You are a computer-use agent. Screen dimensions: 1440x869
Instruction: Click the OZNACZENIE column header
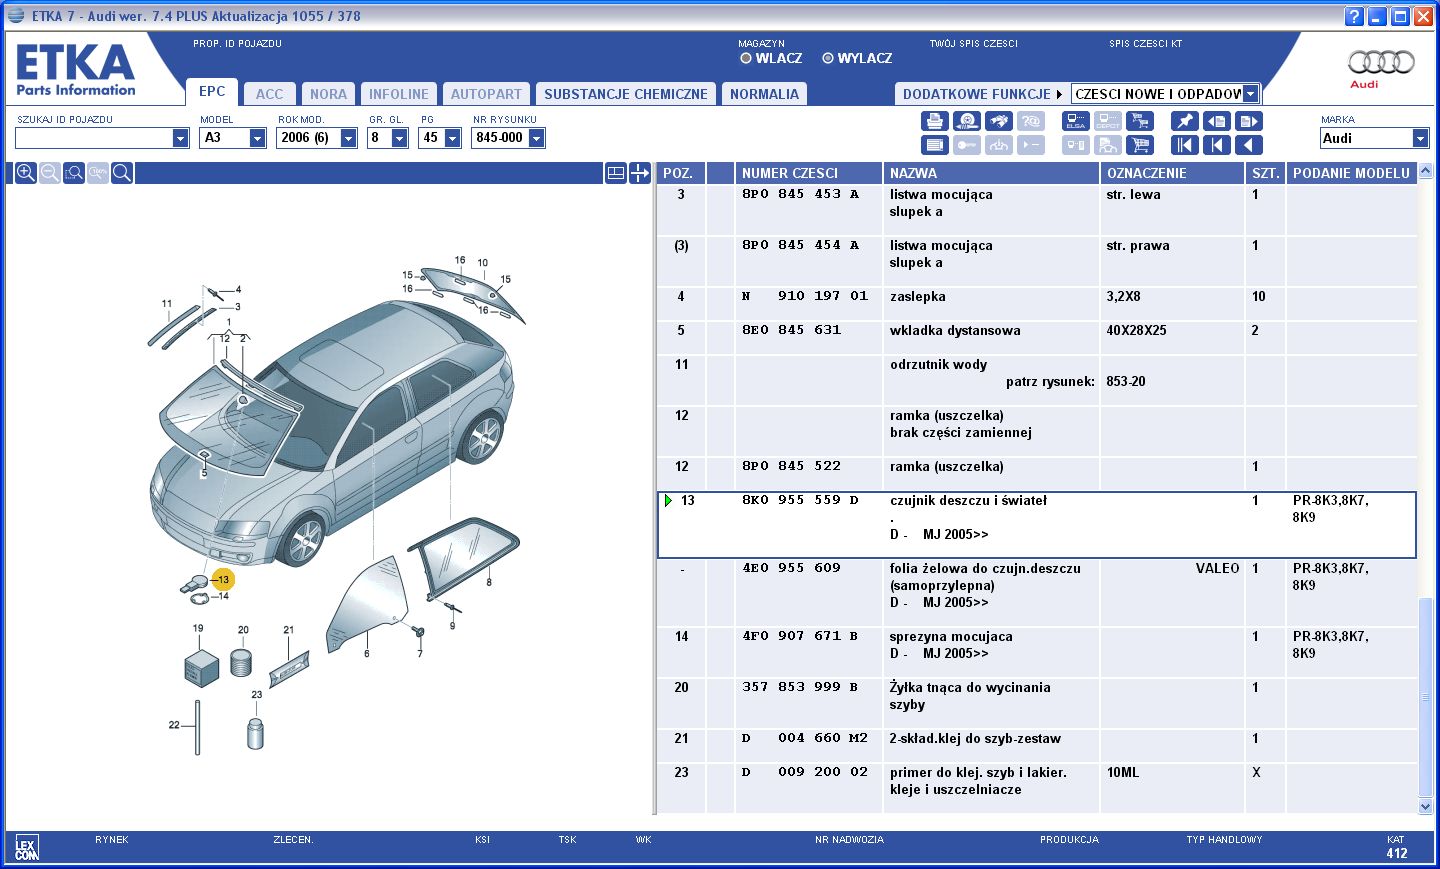coord(1173,173)
